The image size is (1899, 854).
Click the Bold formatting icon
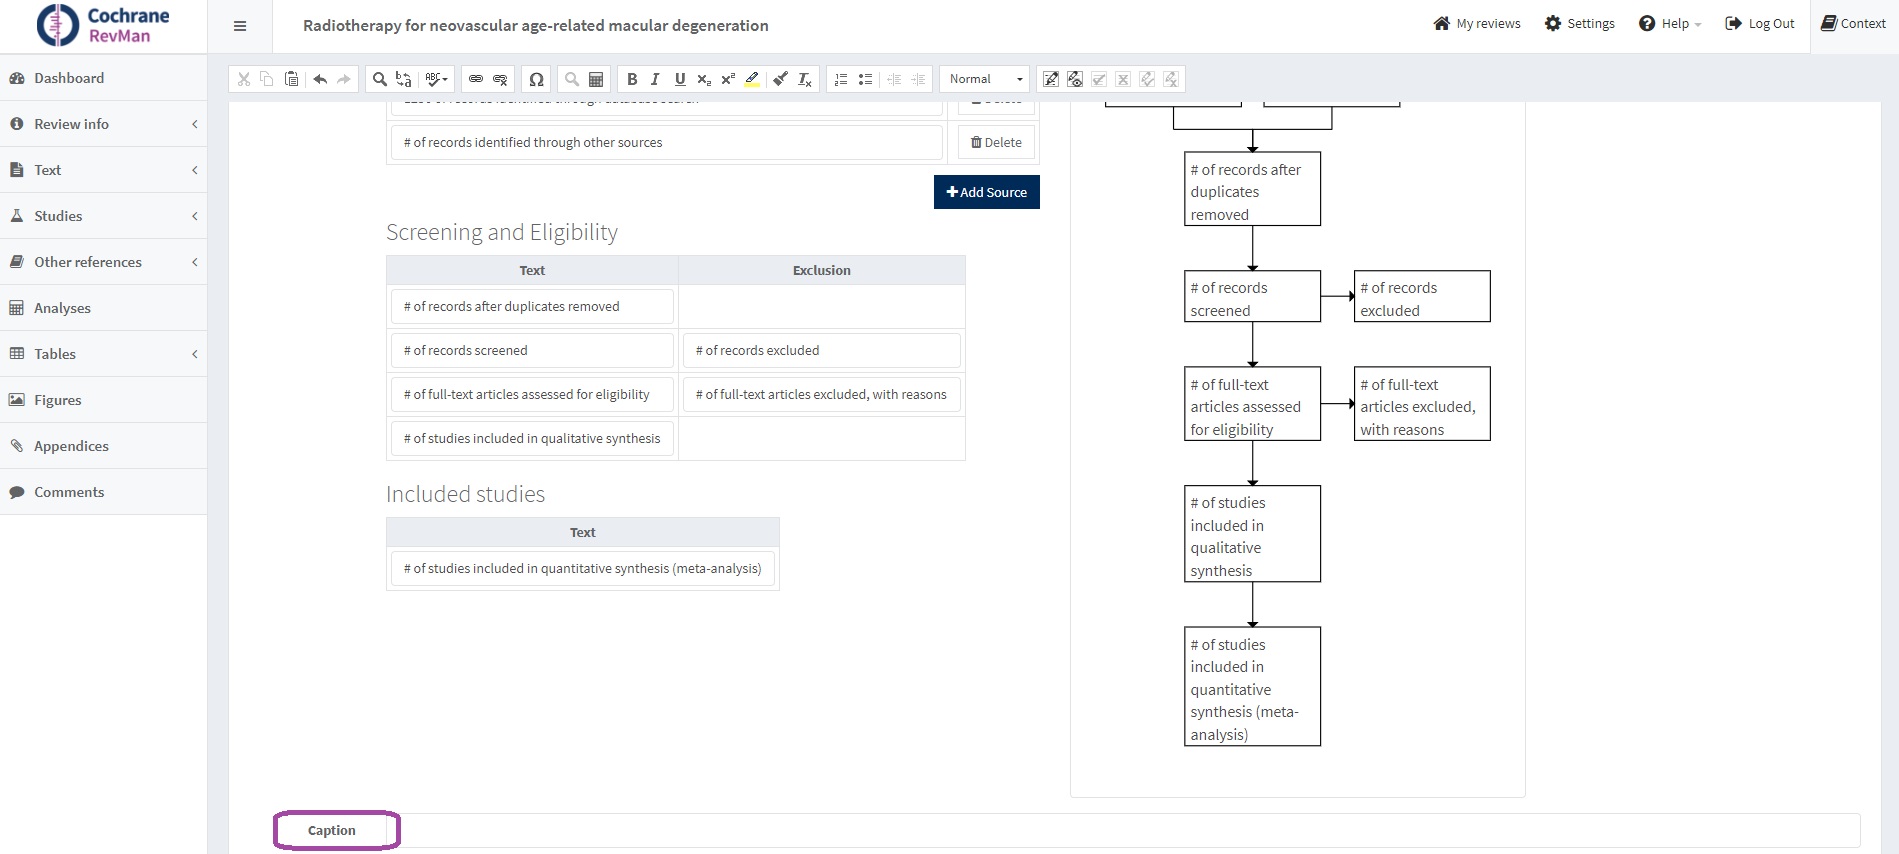tap(632, 79)
